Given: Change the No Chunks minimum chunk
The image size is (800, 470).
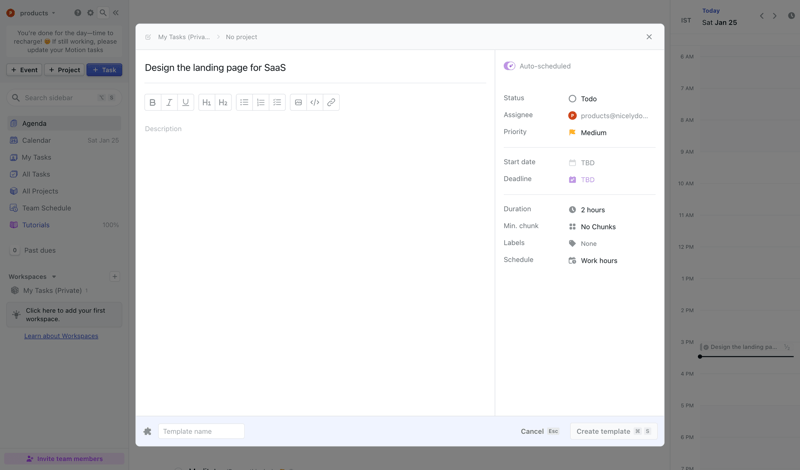Looking at the screenshot, I should (592, 227).
